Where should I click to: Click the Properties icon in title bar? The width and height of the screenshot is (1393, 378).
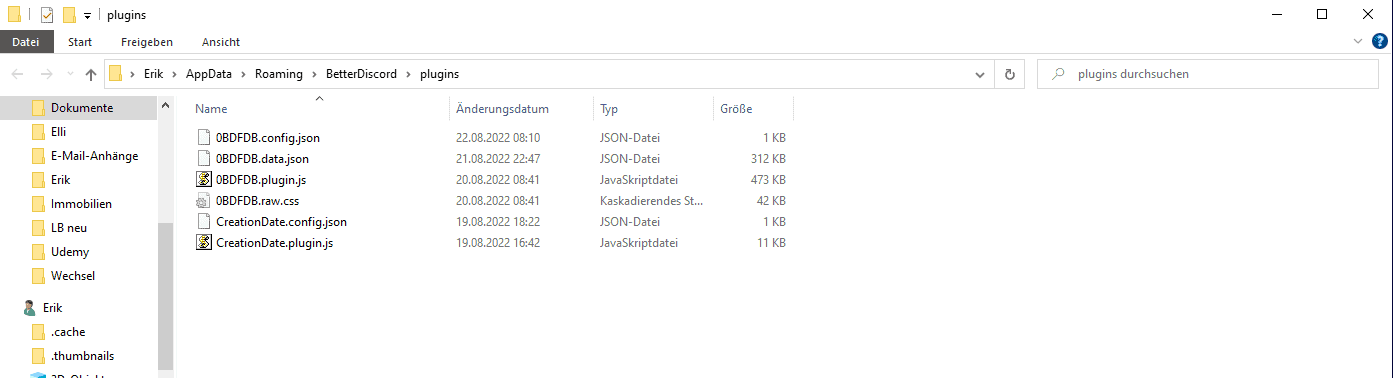[47, 15]
